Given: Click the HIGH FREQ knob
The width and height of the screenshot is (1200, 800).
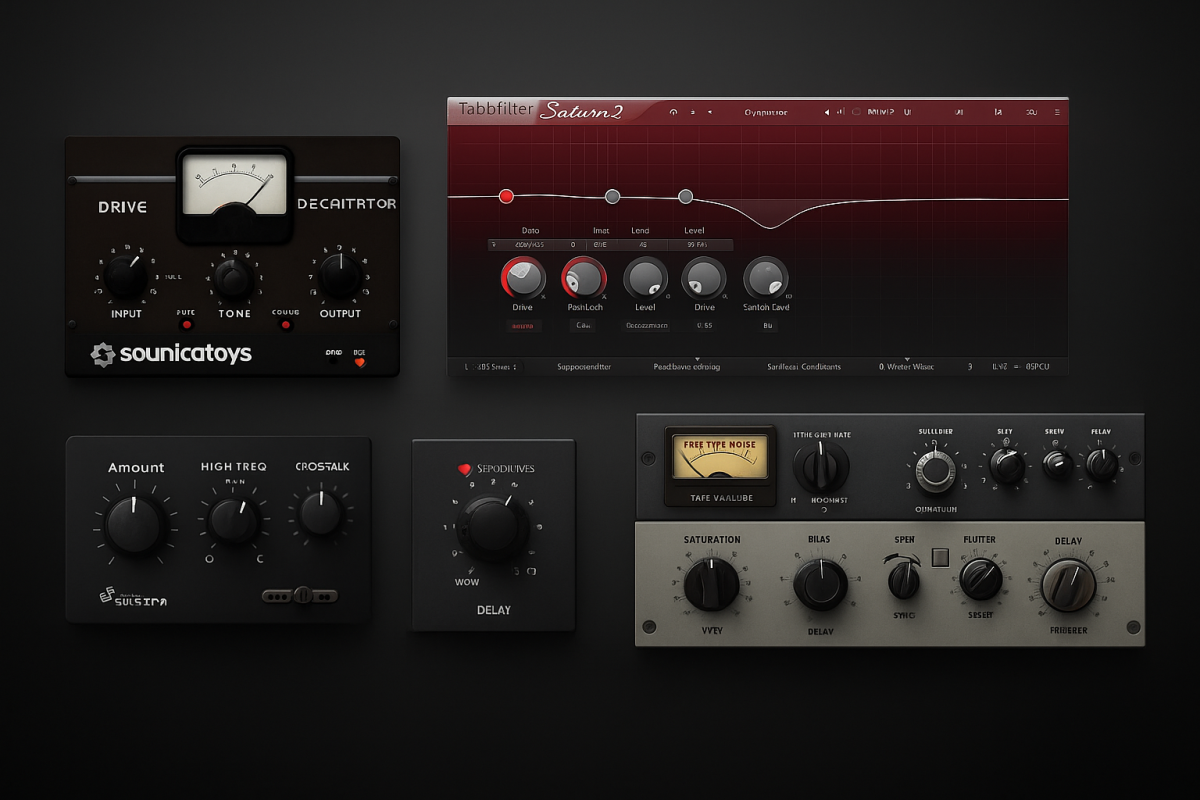Looking at the screenshot, I should click(x=233, y=520).
